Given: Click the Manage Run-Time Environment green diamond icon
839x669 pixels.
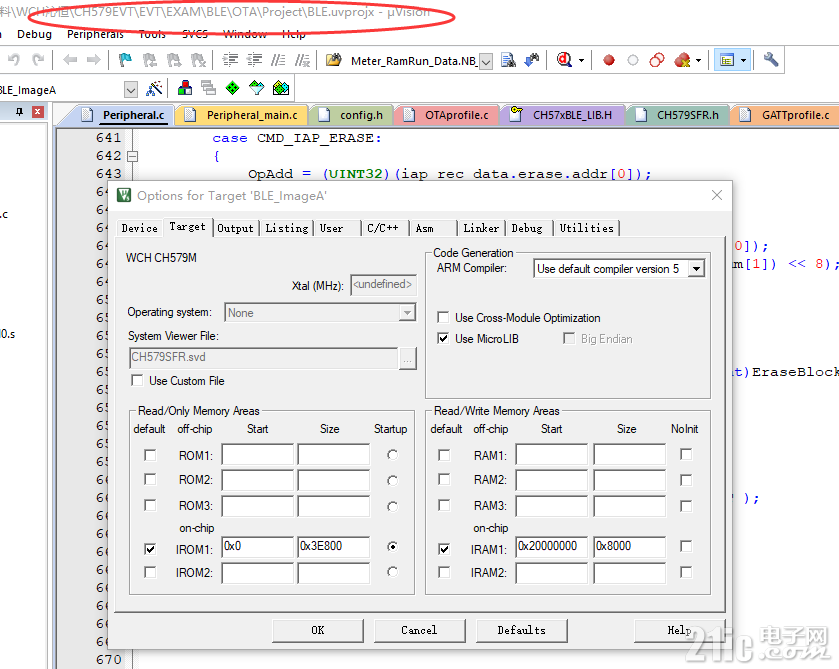Looking at the screenshot, I should [x=232, y=88].
